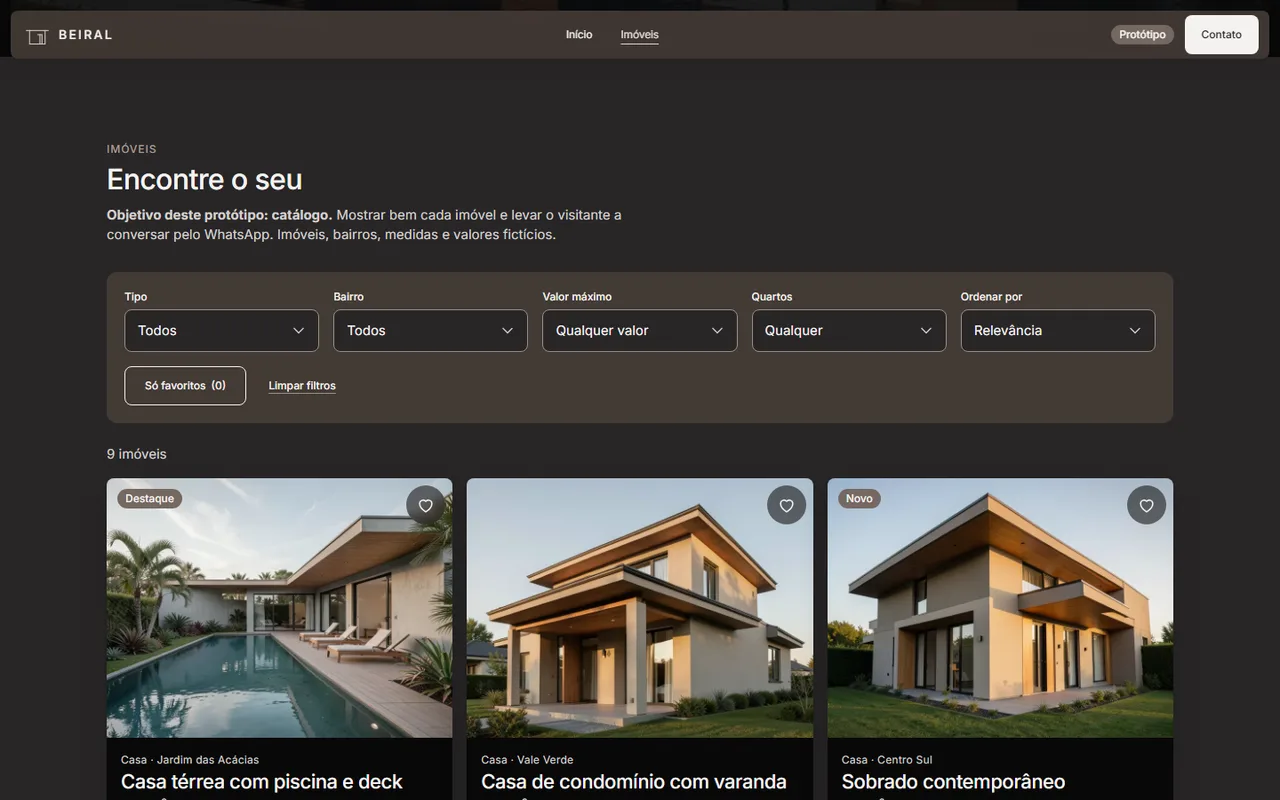Open the pool house photo thumbnail
This screenshot has width=1280, height=800.
point(279,608)
